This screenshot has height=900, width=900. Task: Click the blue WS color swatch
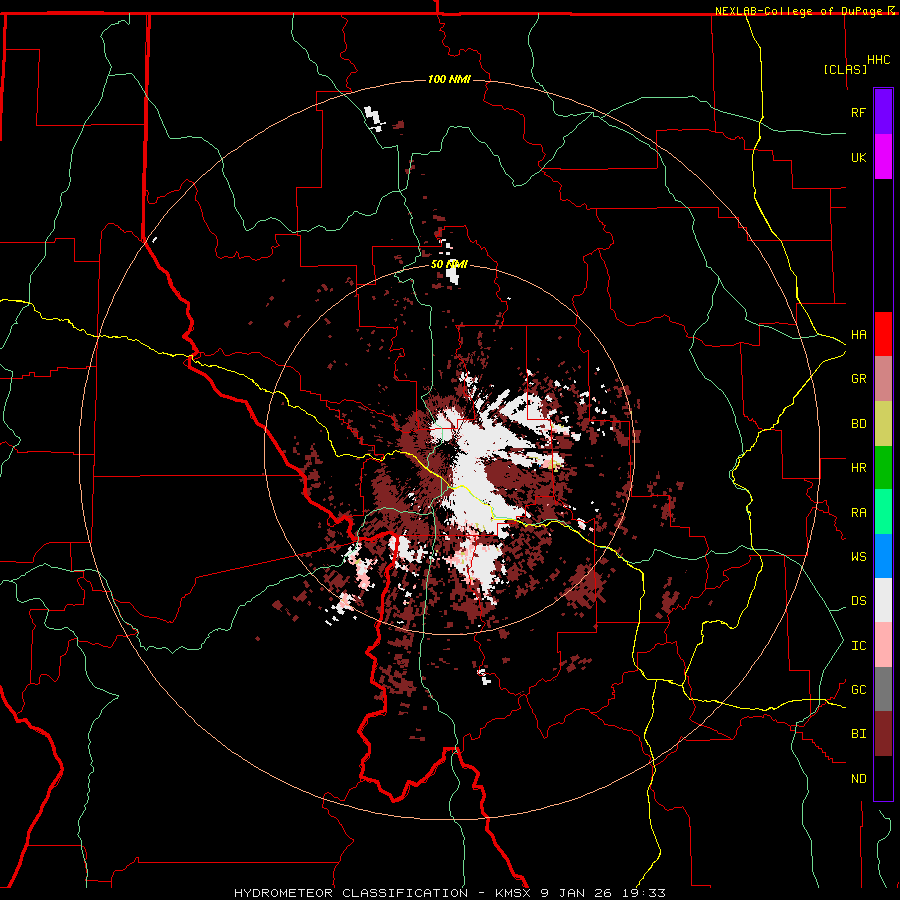[883, 556]
